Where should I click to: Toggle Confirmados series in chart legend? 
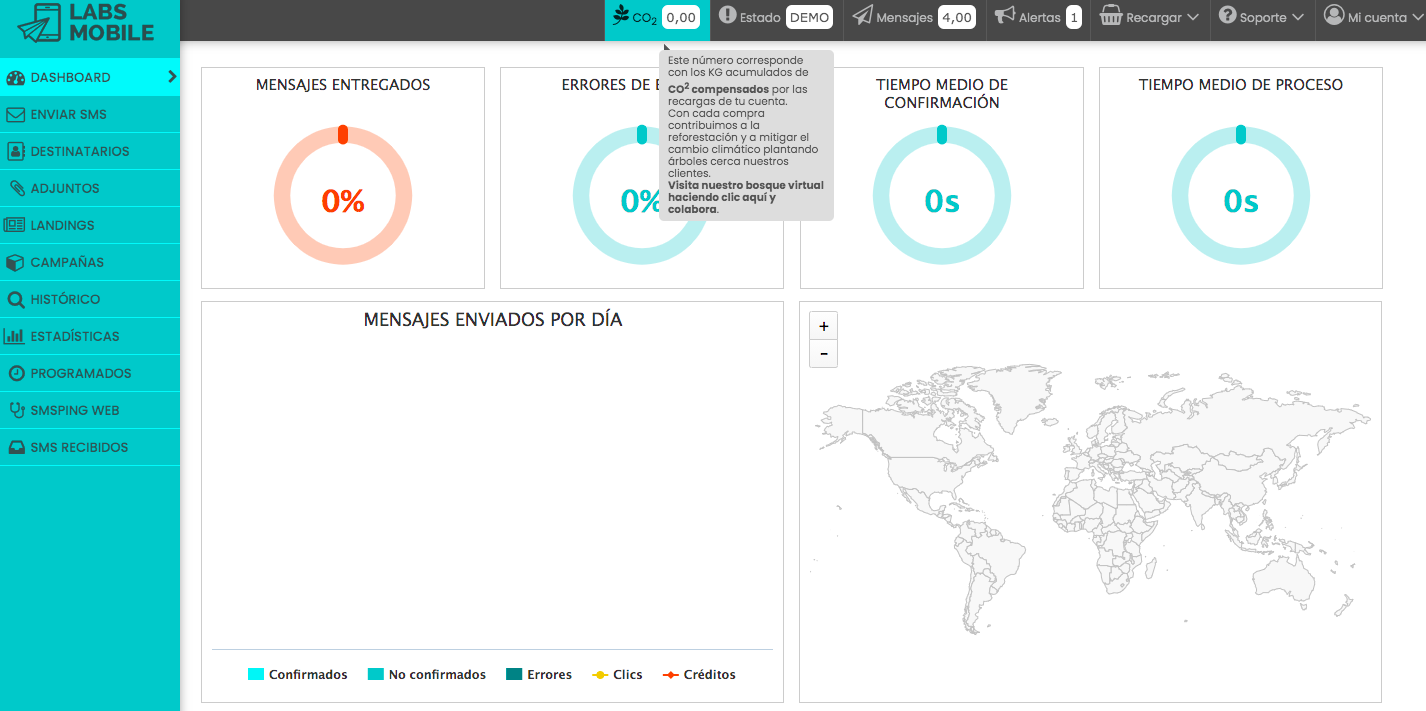click(297, 675)
